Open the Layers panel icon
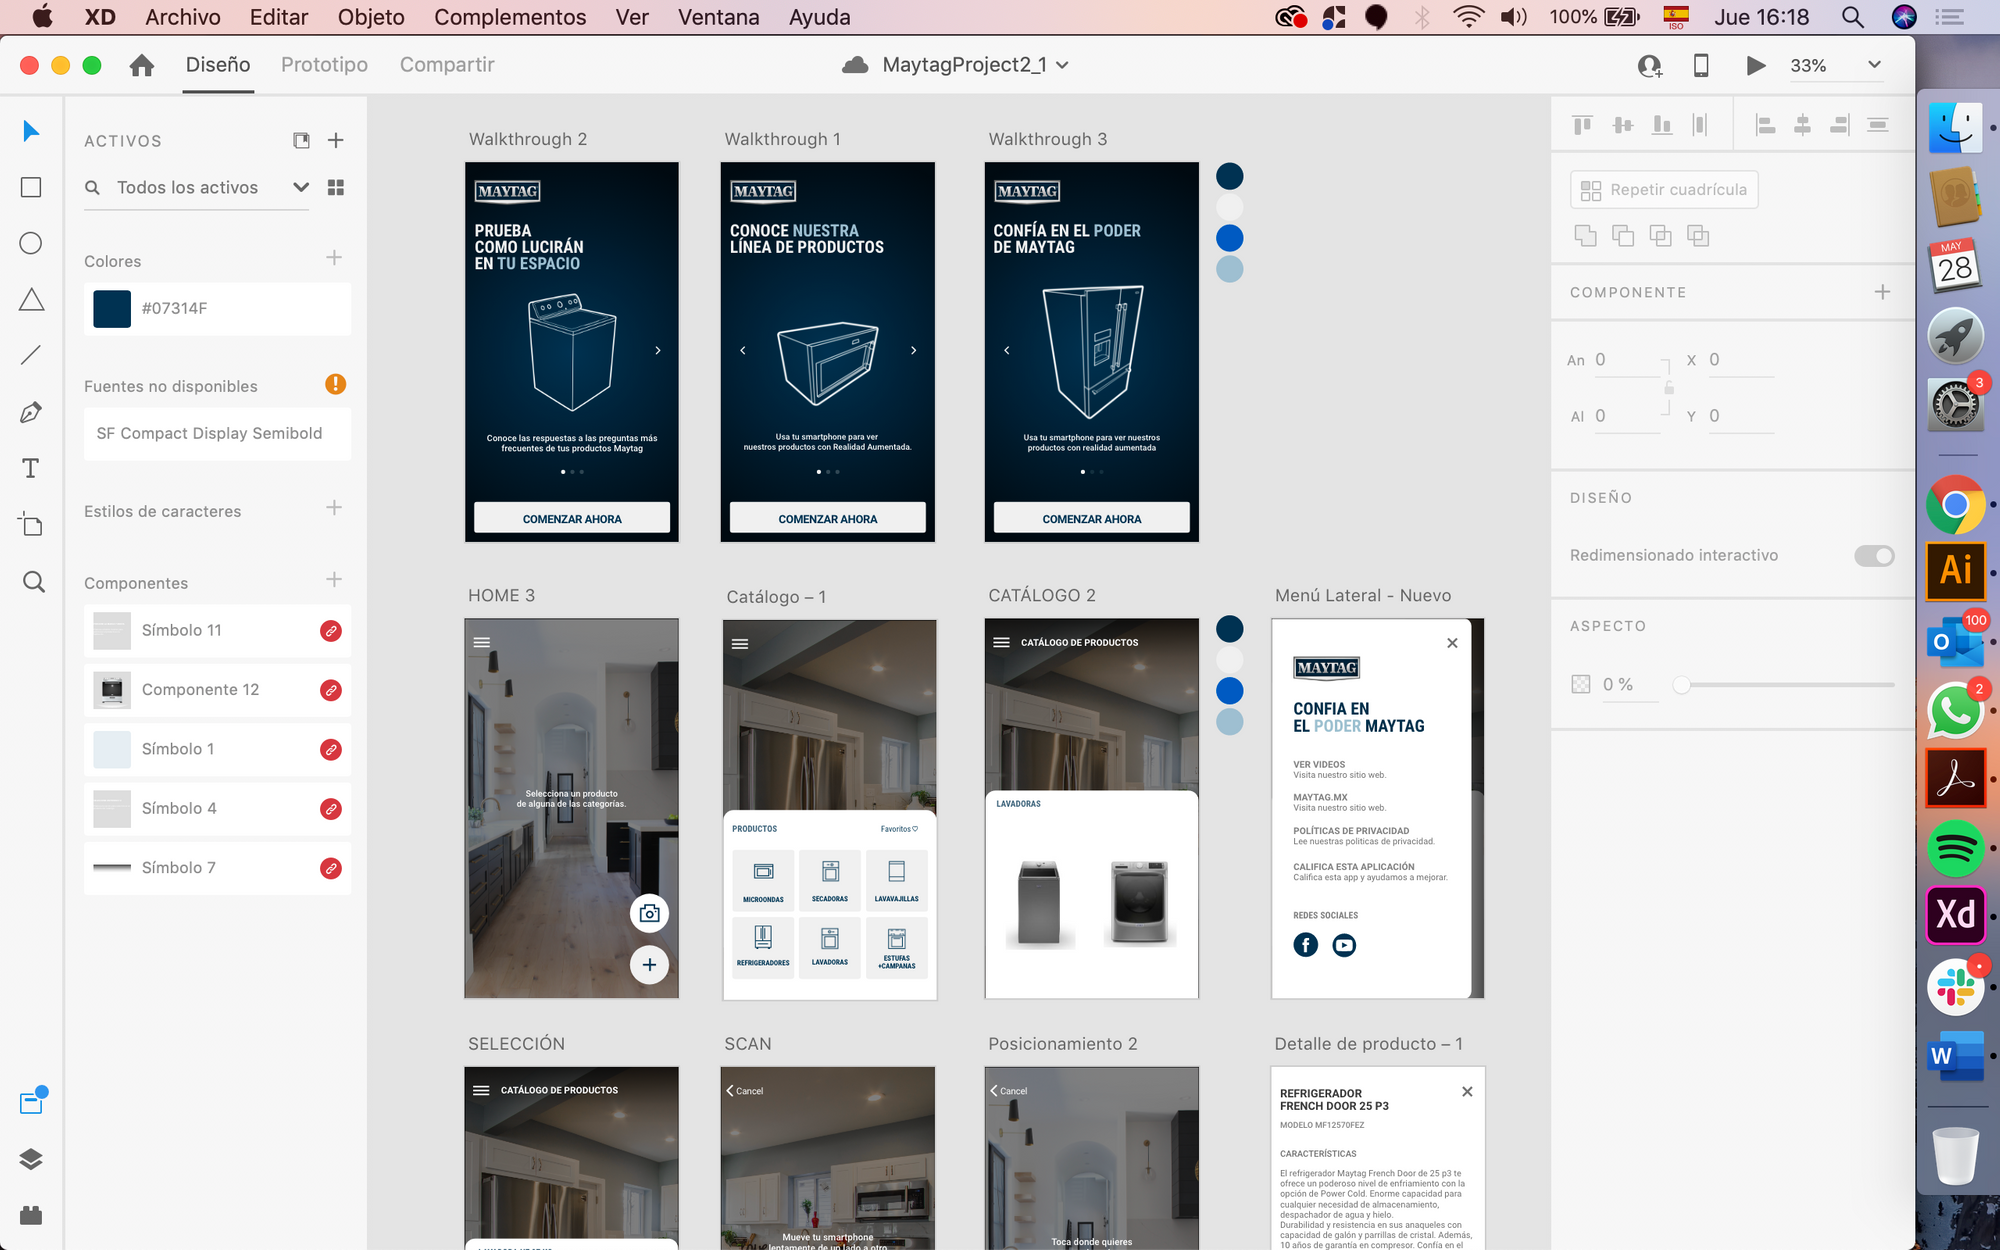The image size is (2000, 1250). pos(31,1159)
